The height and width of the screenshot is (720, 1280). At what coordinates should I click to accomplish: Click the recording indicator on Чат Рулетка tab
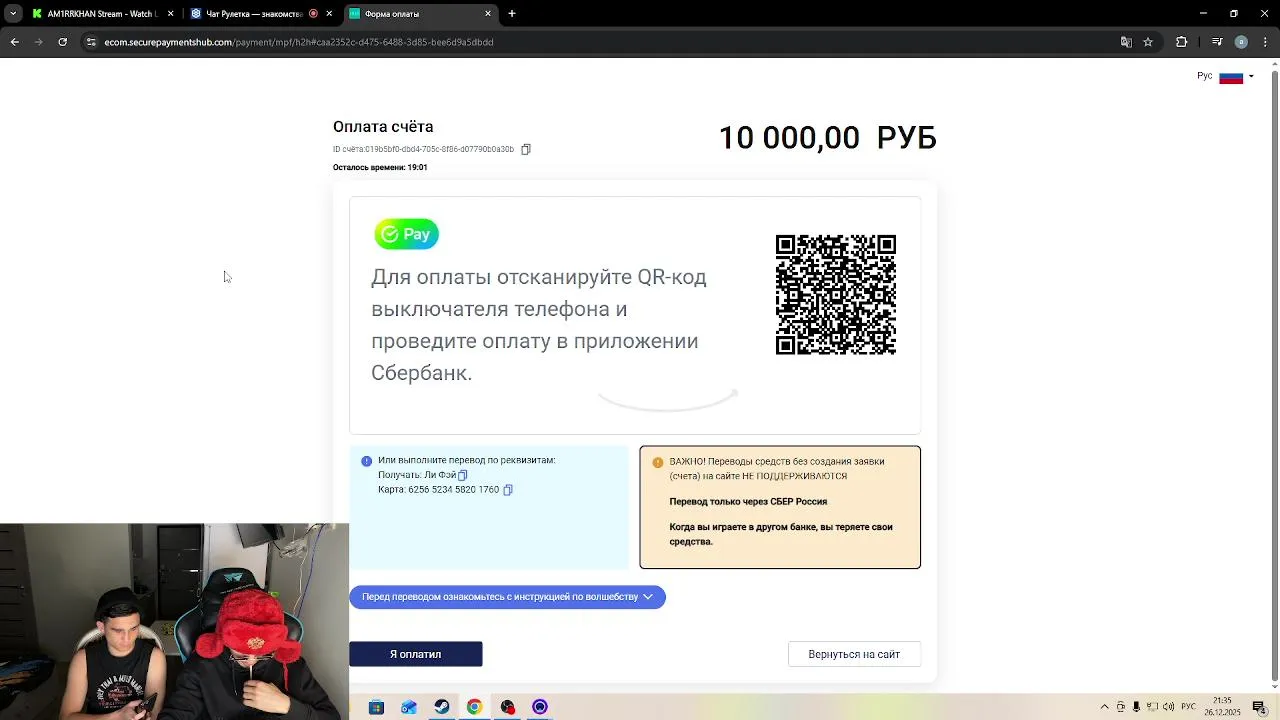pyautogui.click(x=313, y=14)
